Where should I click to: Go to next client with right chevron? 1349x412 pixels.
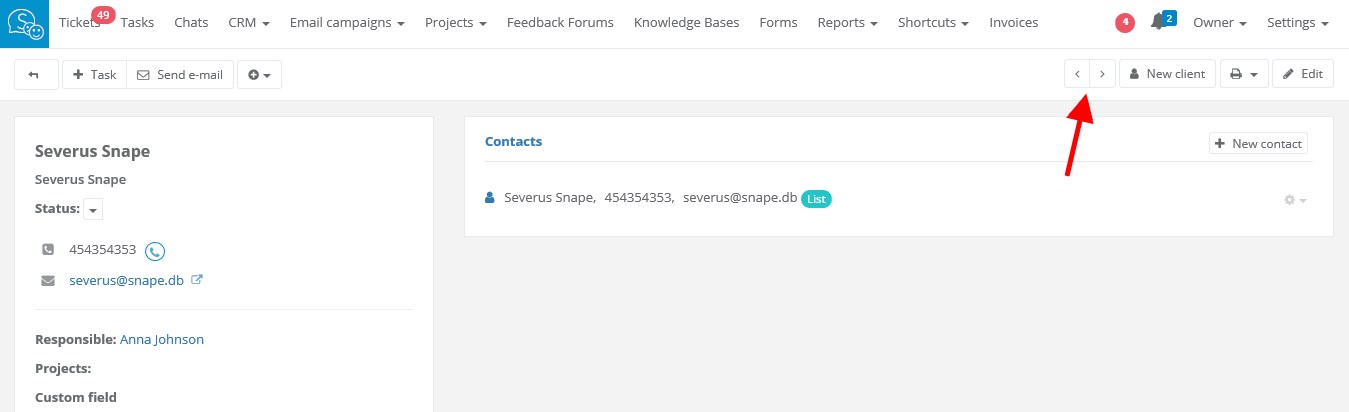tap(1102, 74)
